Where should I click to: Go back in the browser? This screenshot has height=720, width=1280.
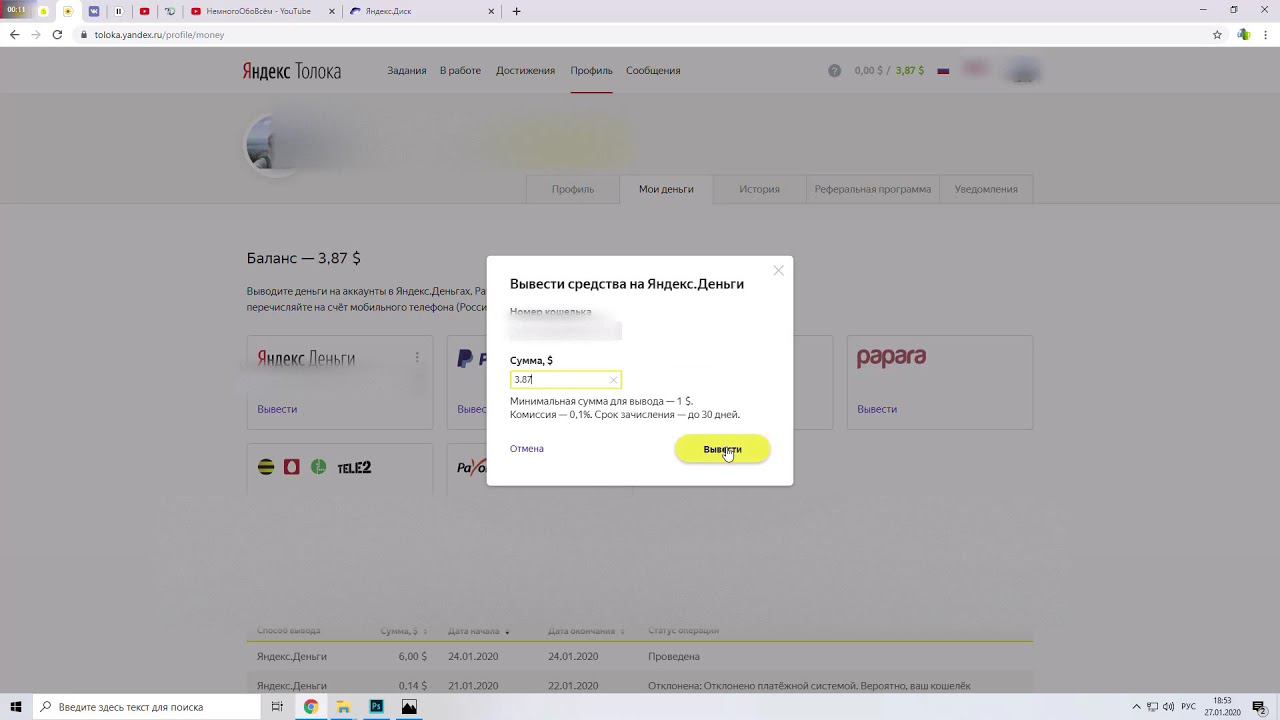pos(14,34)
